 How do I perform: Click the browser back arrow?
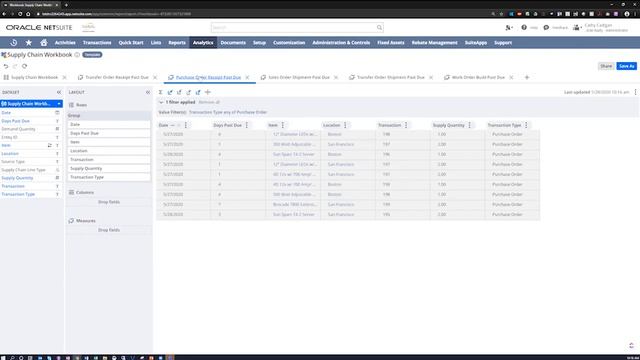click(4, 13)
